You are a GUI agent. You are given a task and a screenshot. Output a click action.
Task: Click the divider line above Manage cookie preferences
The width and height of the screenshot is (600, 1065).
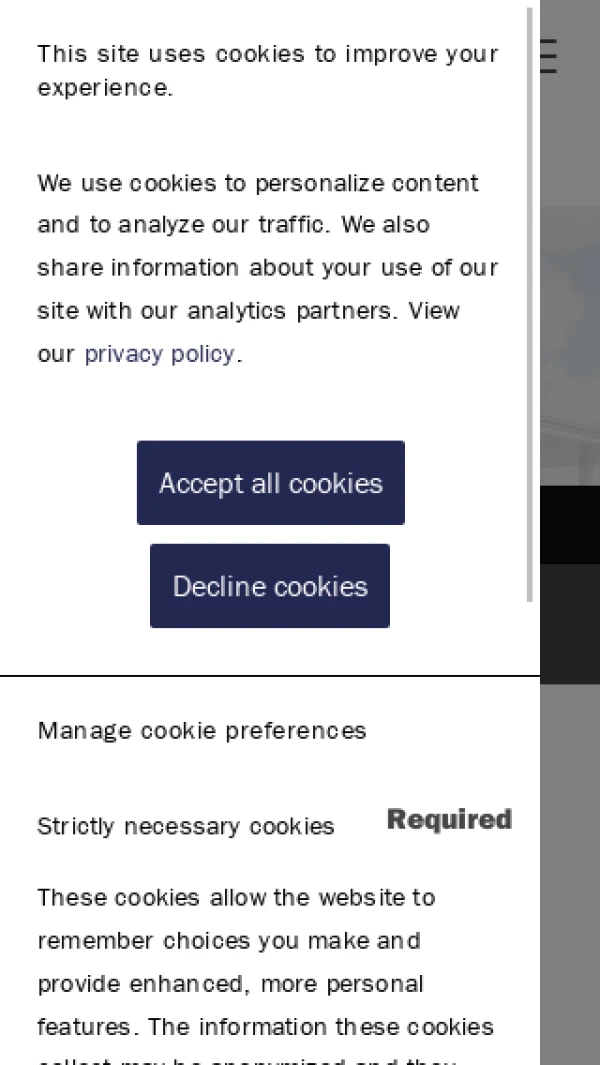pyautogui.click(x=270, y=676)
